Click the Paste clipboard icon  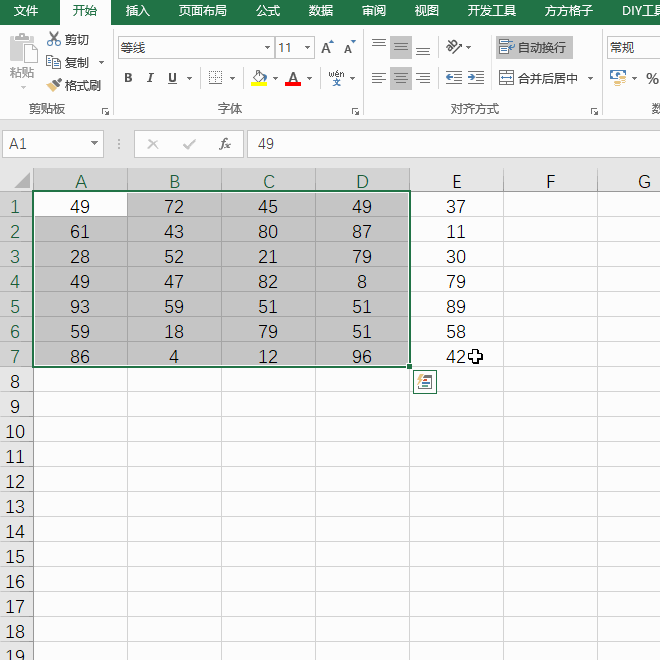click(23, 48)
